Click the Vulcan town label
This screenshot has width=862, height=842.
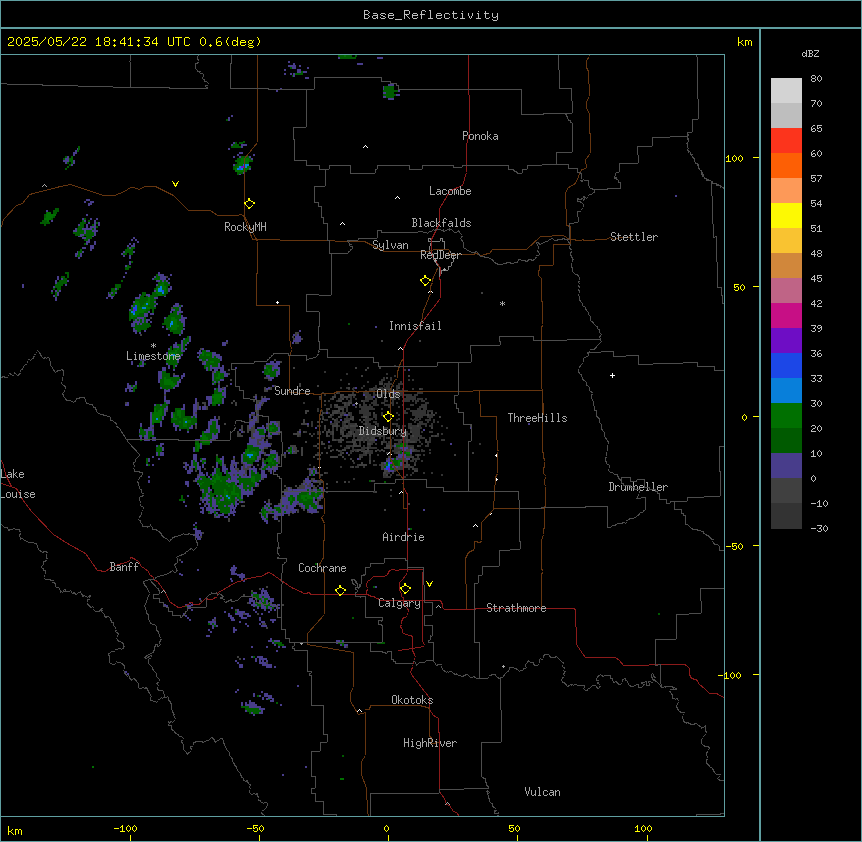point(543,792)
